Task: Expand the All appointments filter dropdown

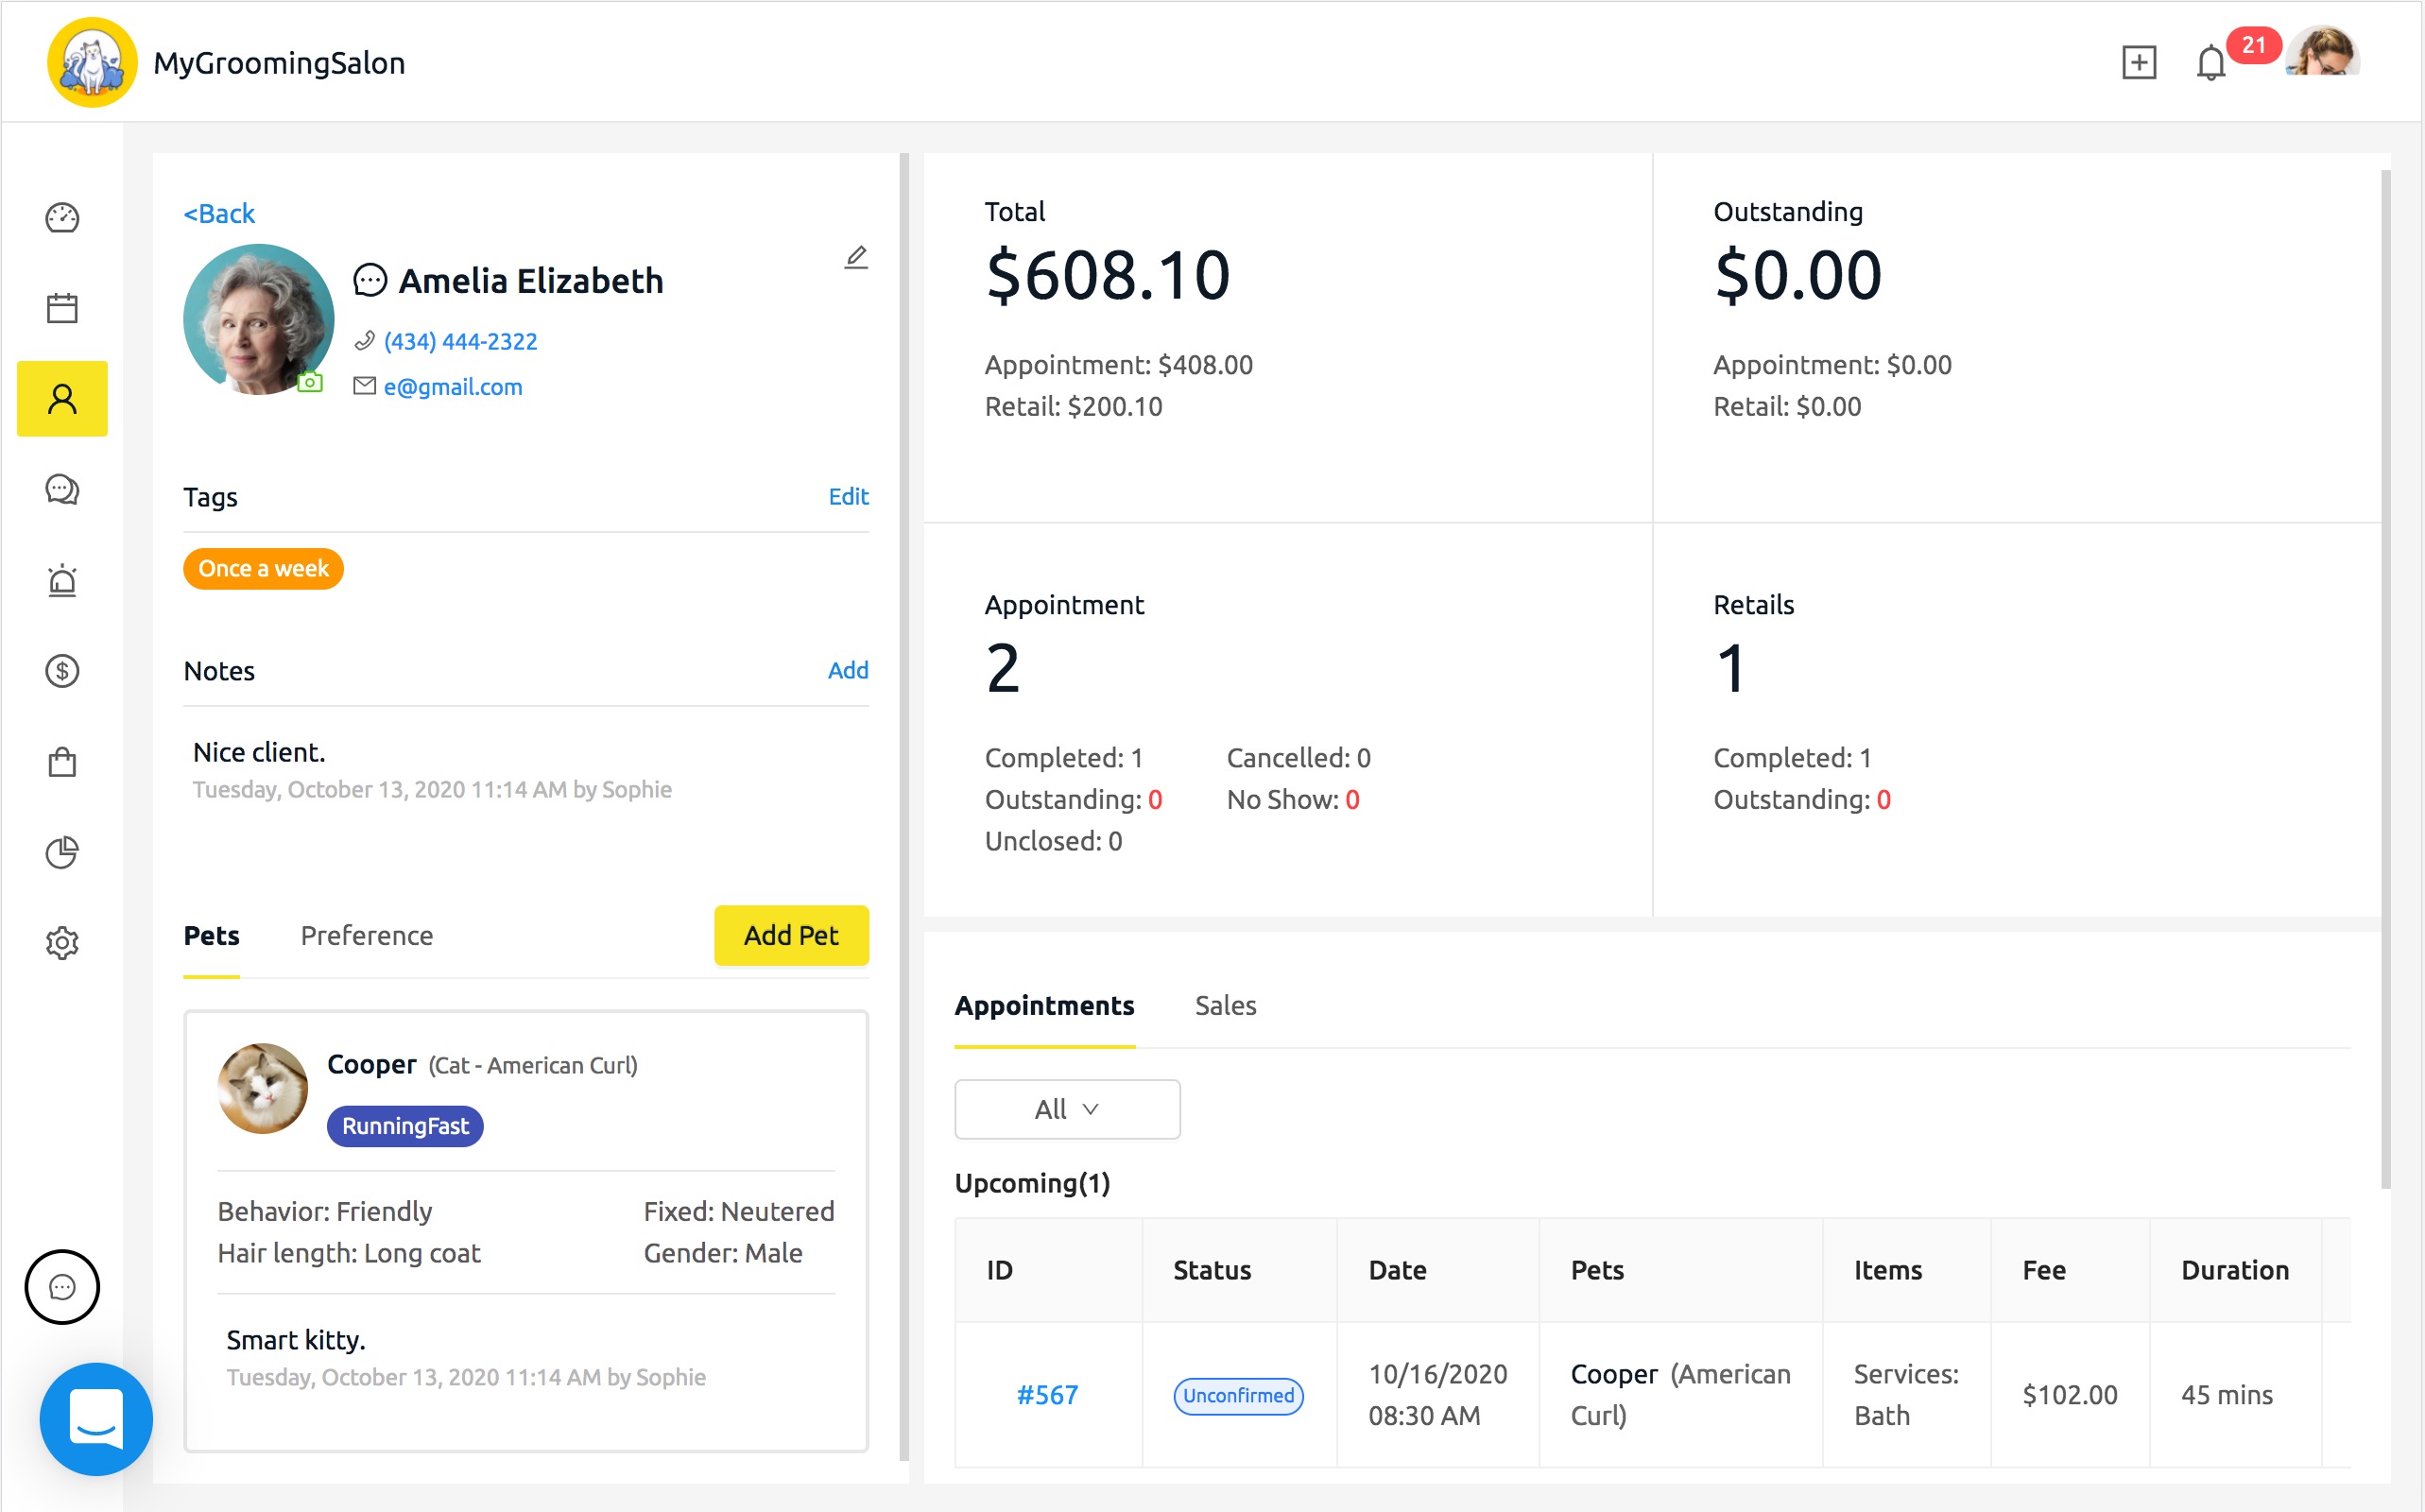Action: tap(1066, 1109)
